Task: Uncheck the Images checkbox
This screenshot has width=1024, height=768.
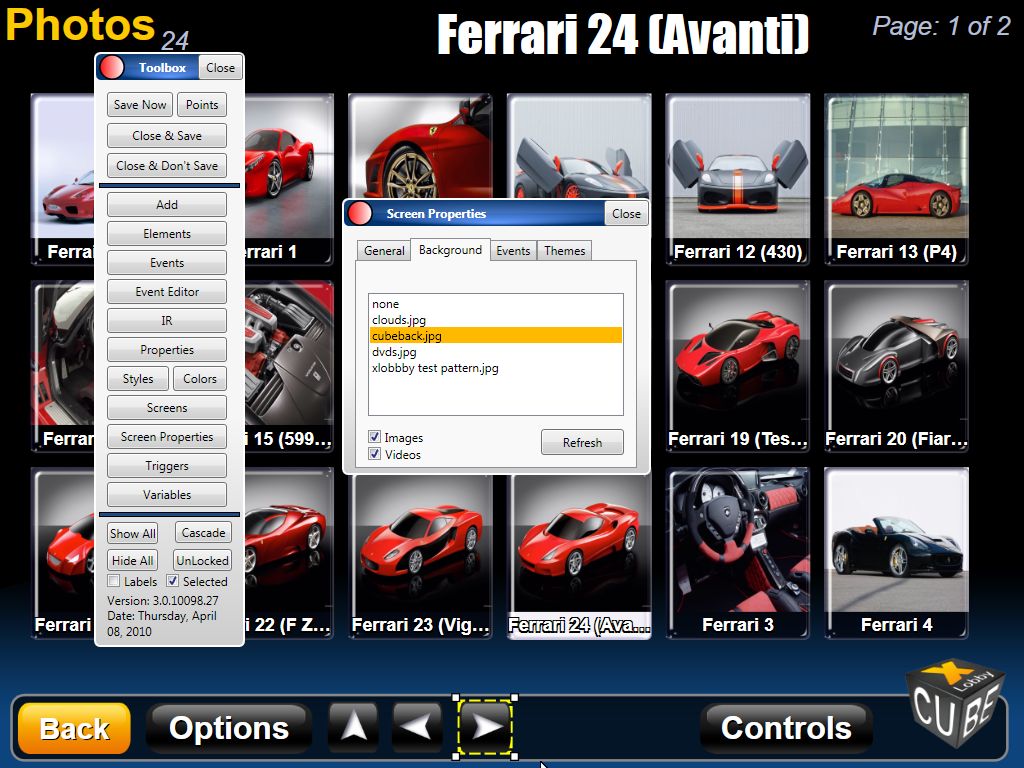Action: (374, 437)
